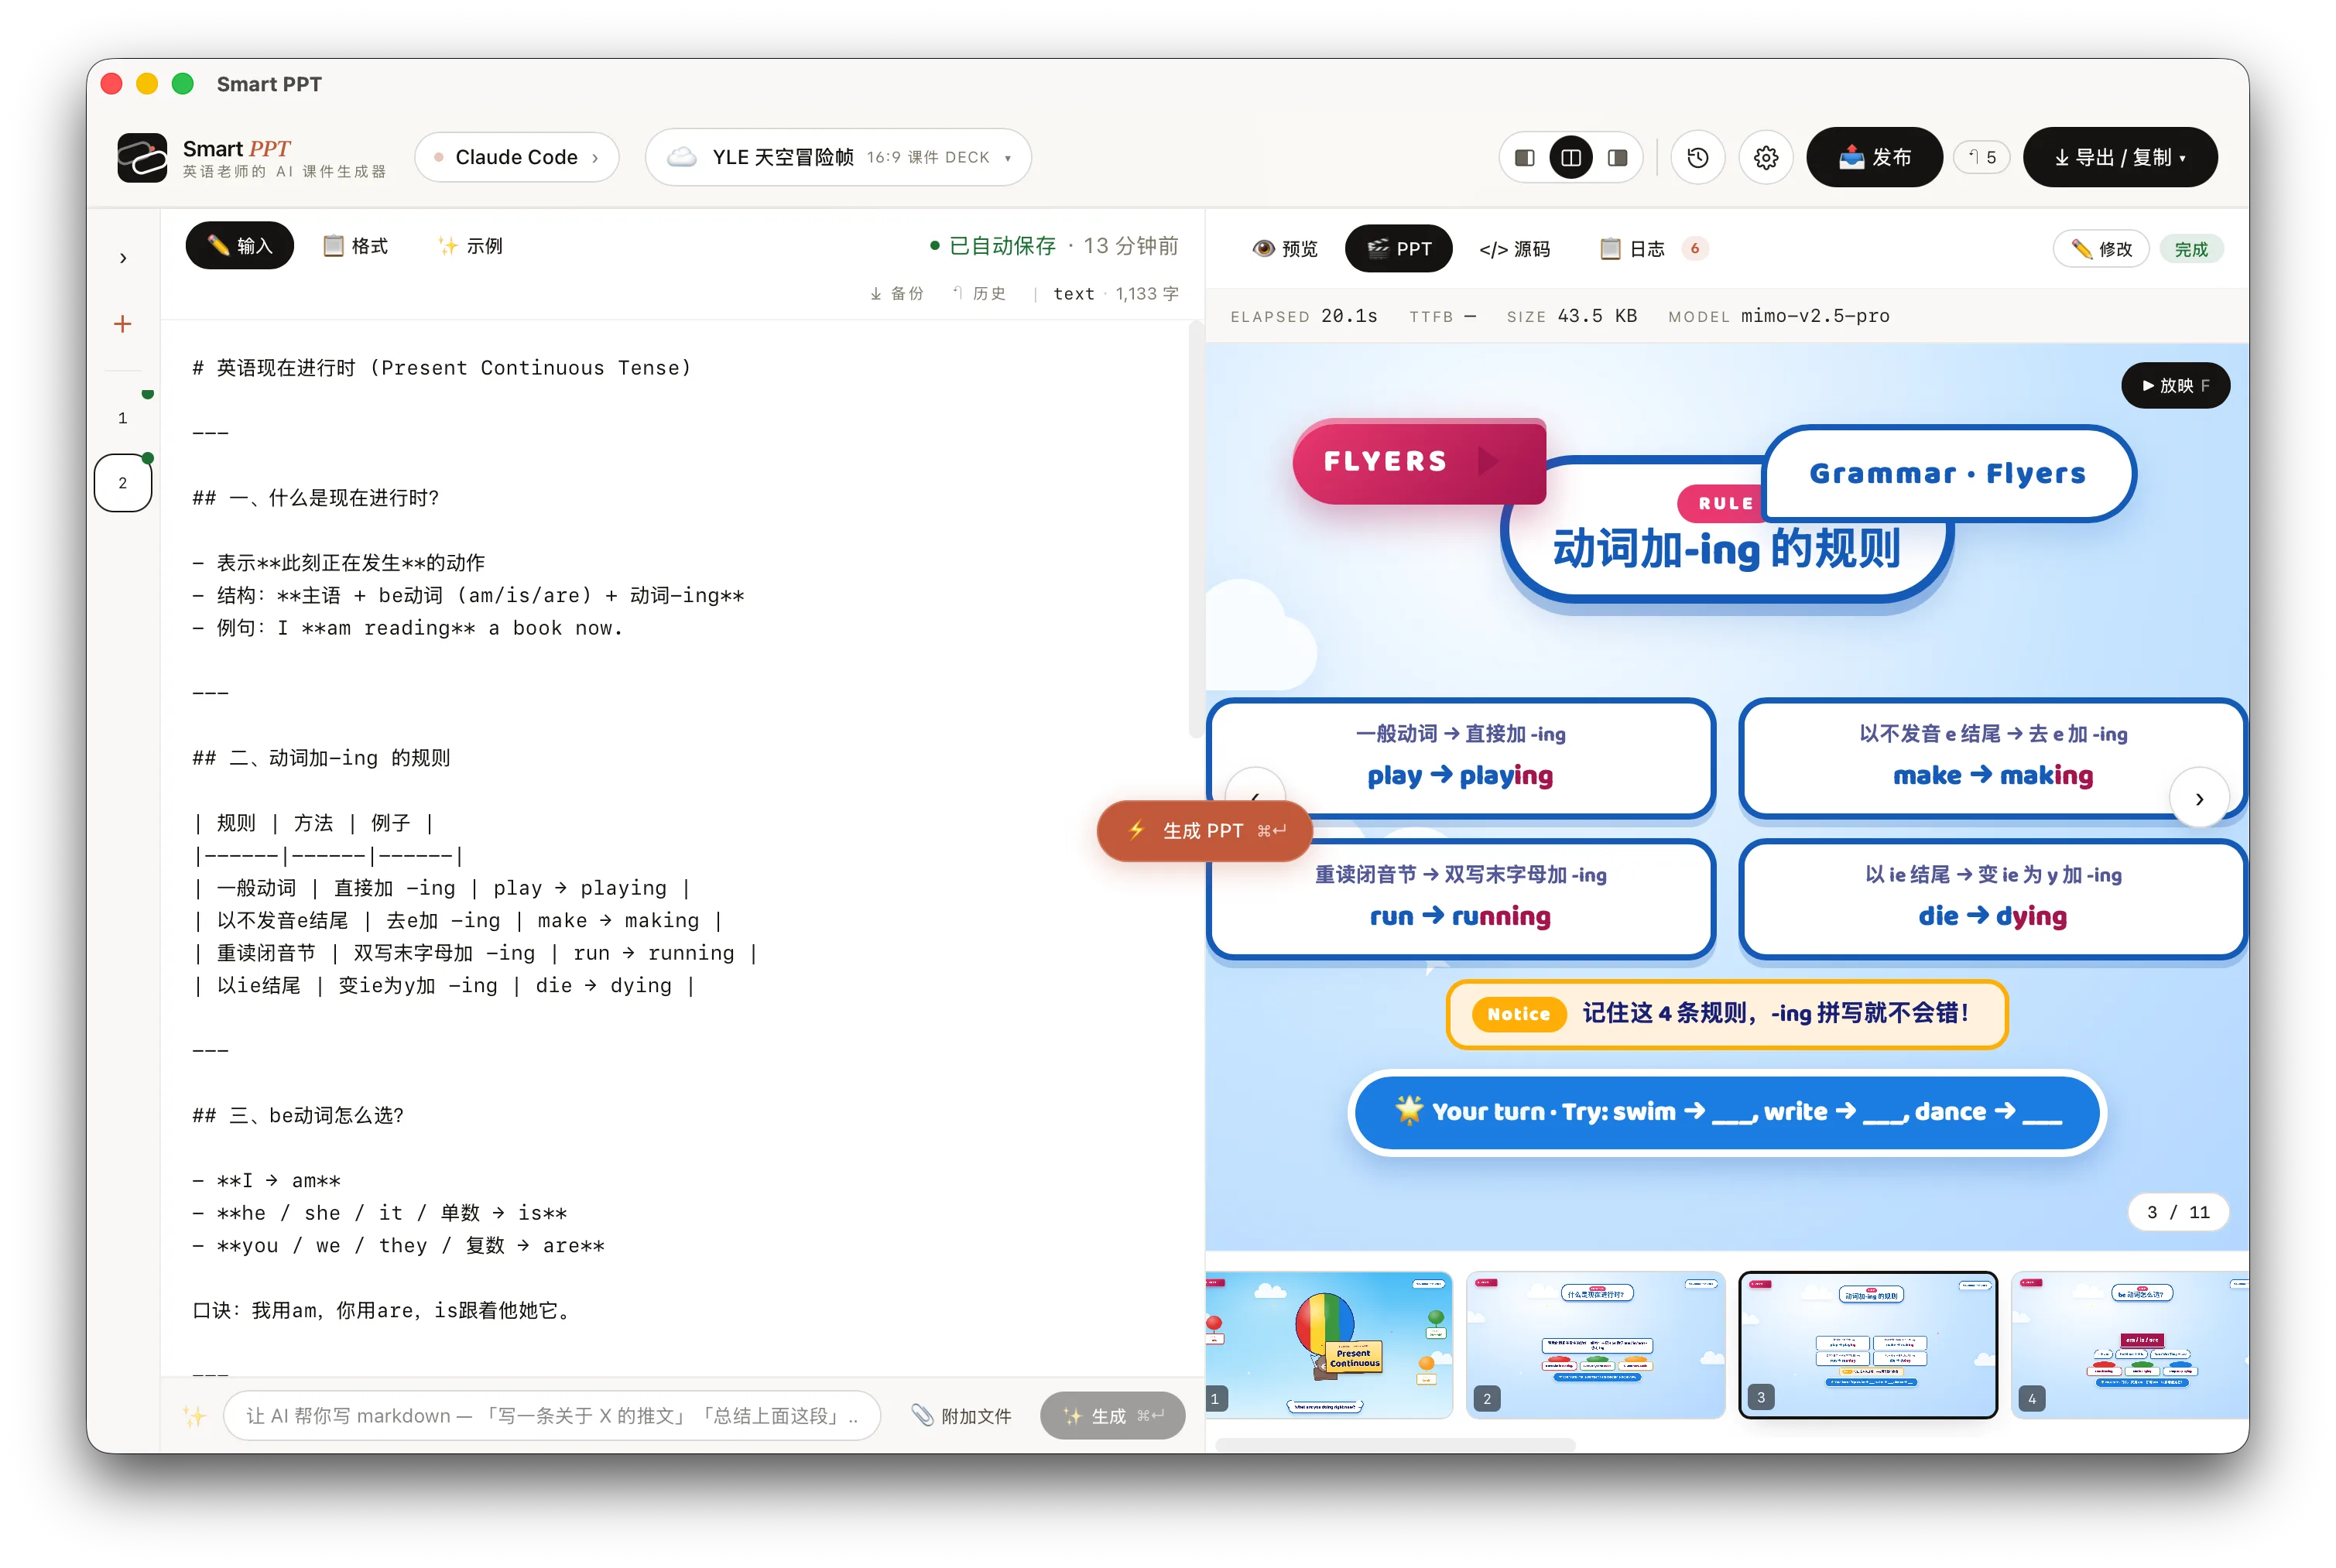Click the 3 / 11 slide counter

pyautogui.click(x=2177, y=1212)
